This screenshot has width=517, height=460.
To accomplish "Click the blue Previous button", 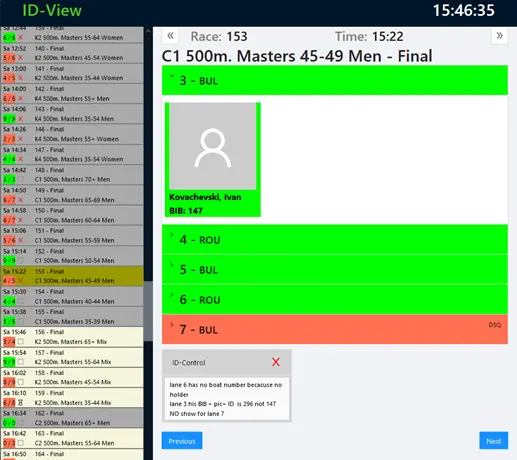I will 182,441.
